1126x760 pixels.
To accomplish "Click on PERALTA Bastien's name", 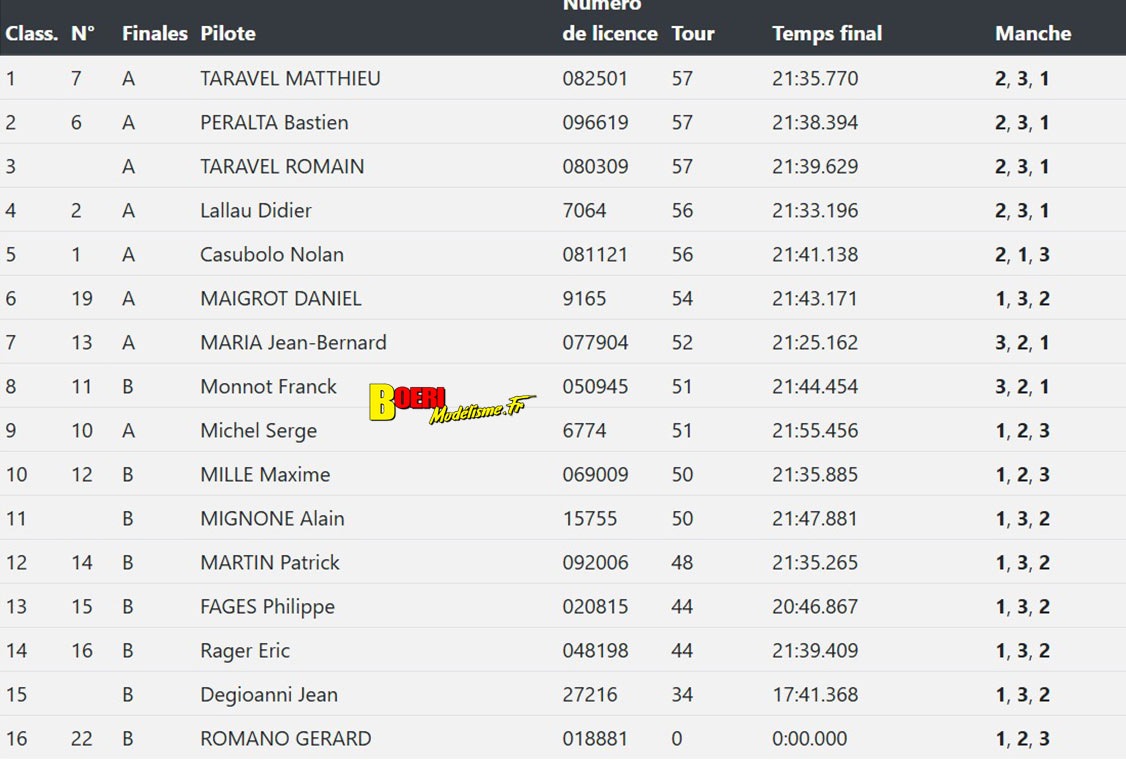I will pyautogui.click(x=274, y=122).
